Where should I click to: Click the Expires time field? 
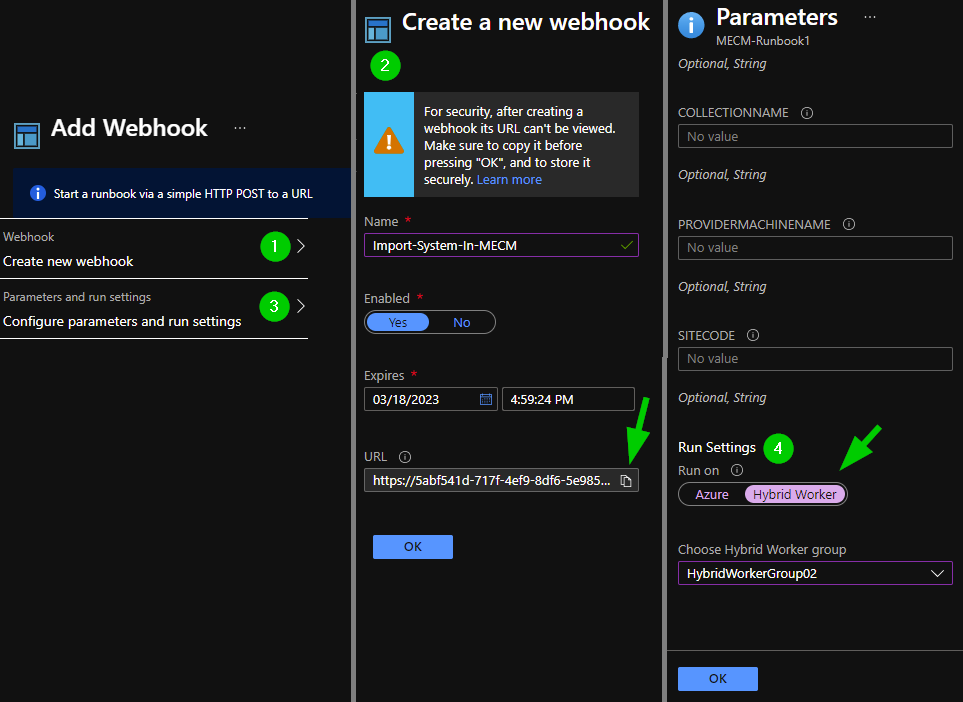point(568,399)
